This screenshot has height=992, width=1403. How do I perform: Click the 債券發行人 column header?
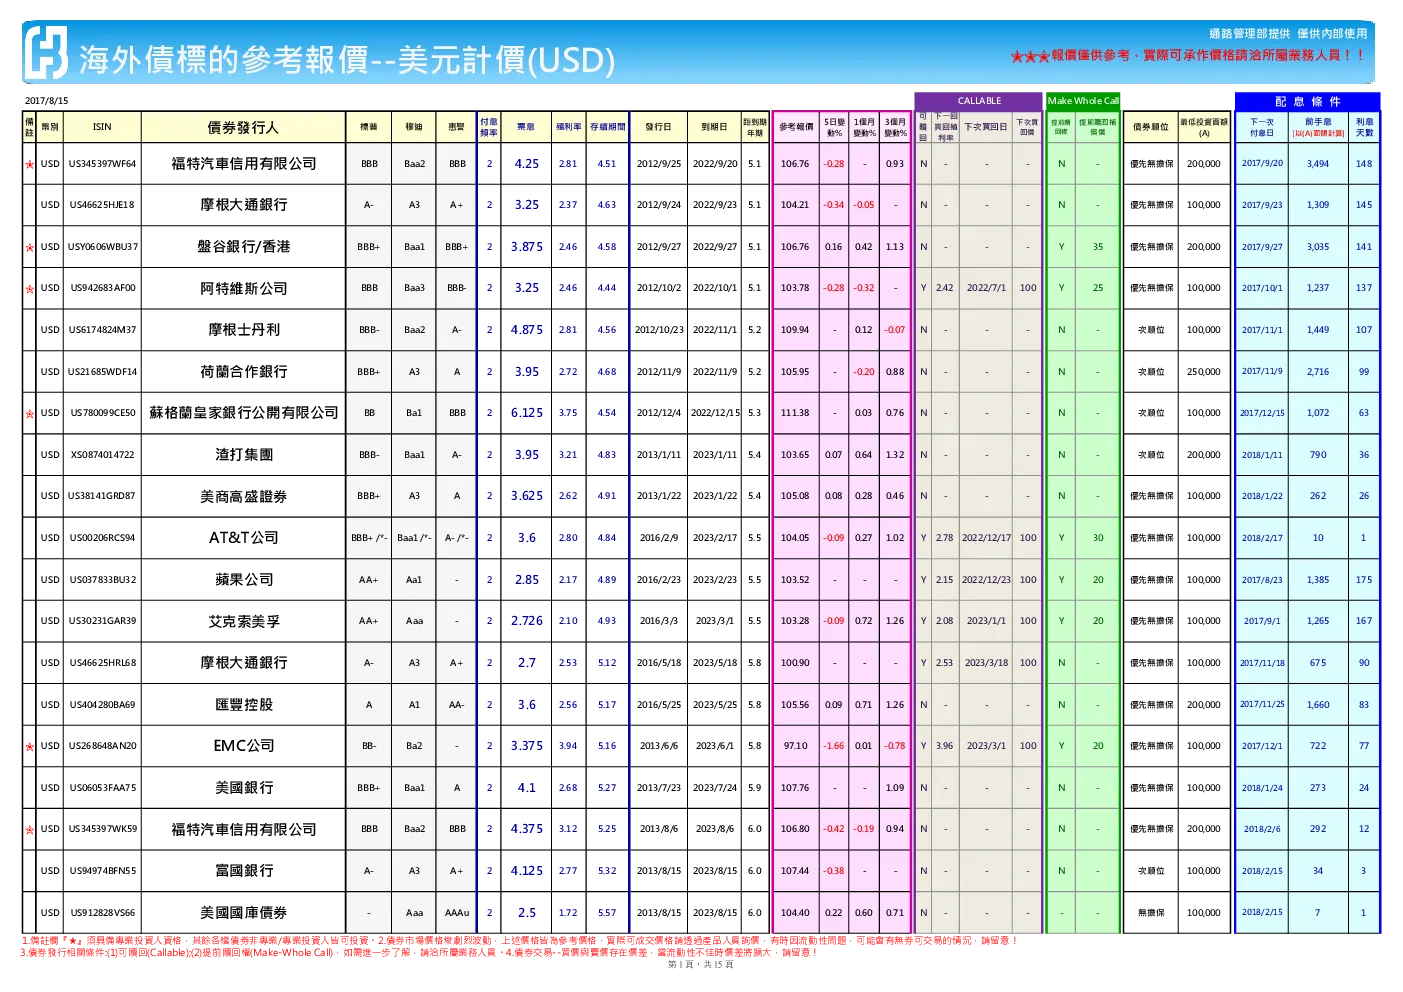243,127
